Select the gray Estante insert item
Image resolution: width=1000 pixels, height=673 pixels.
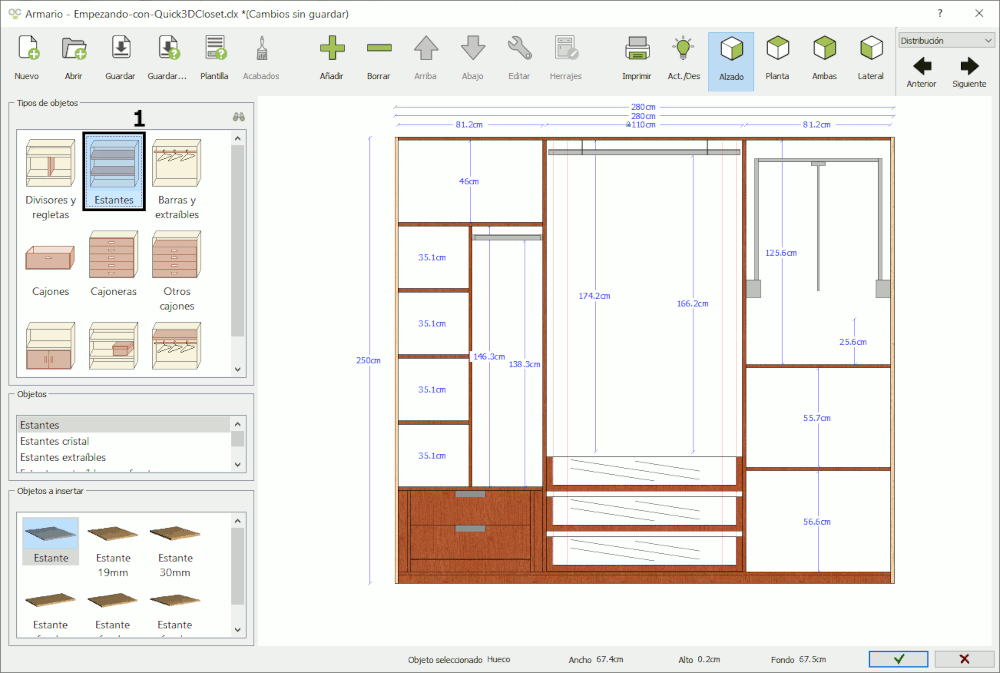[51, 541]
